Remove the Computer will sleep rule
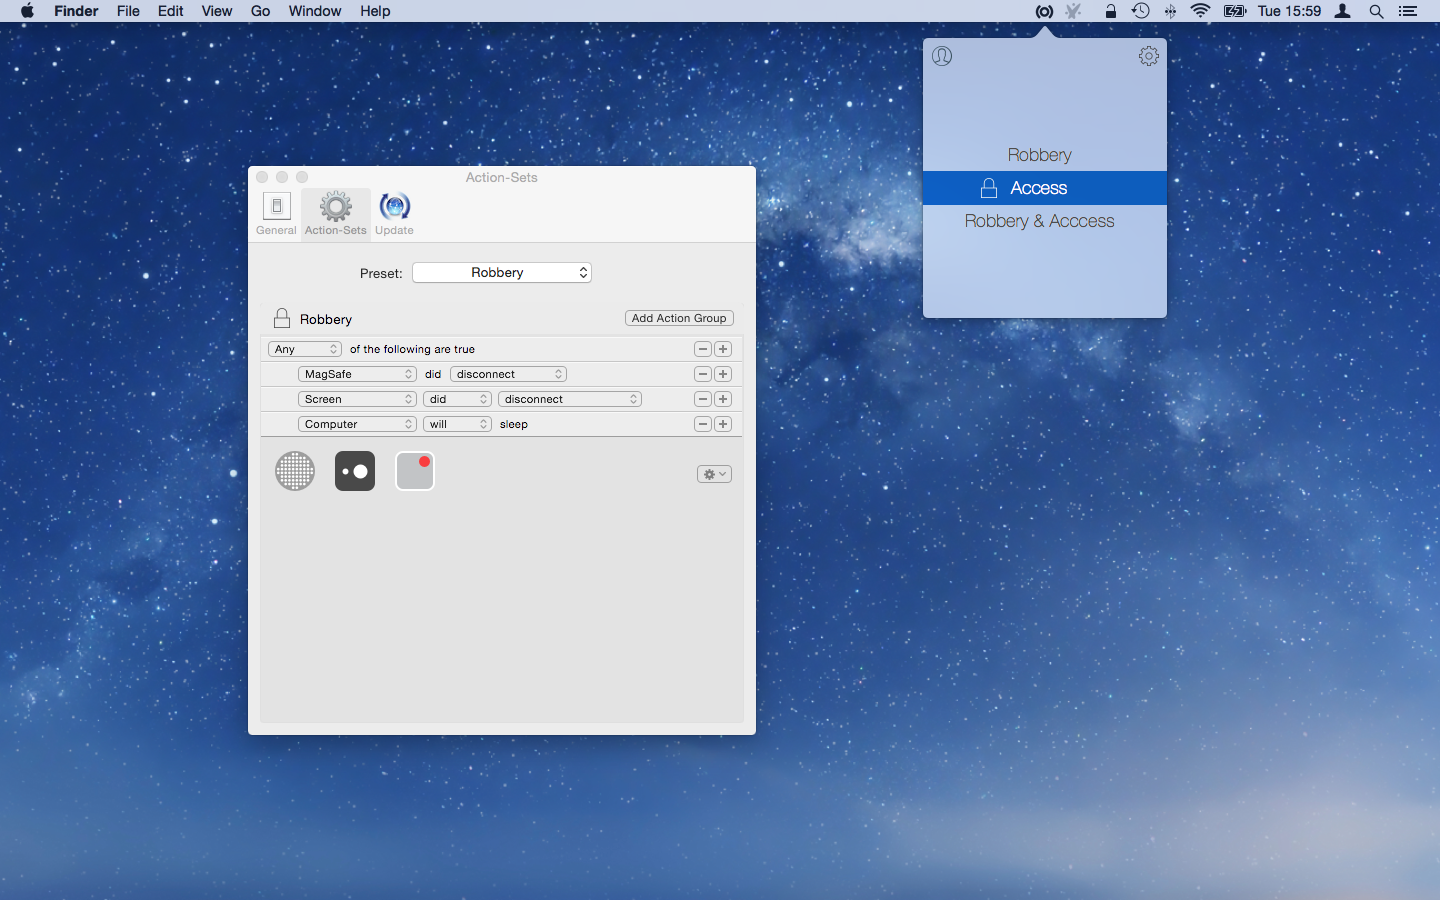The height and width of the screenshot is (900, 1440). point(703,424)
